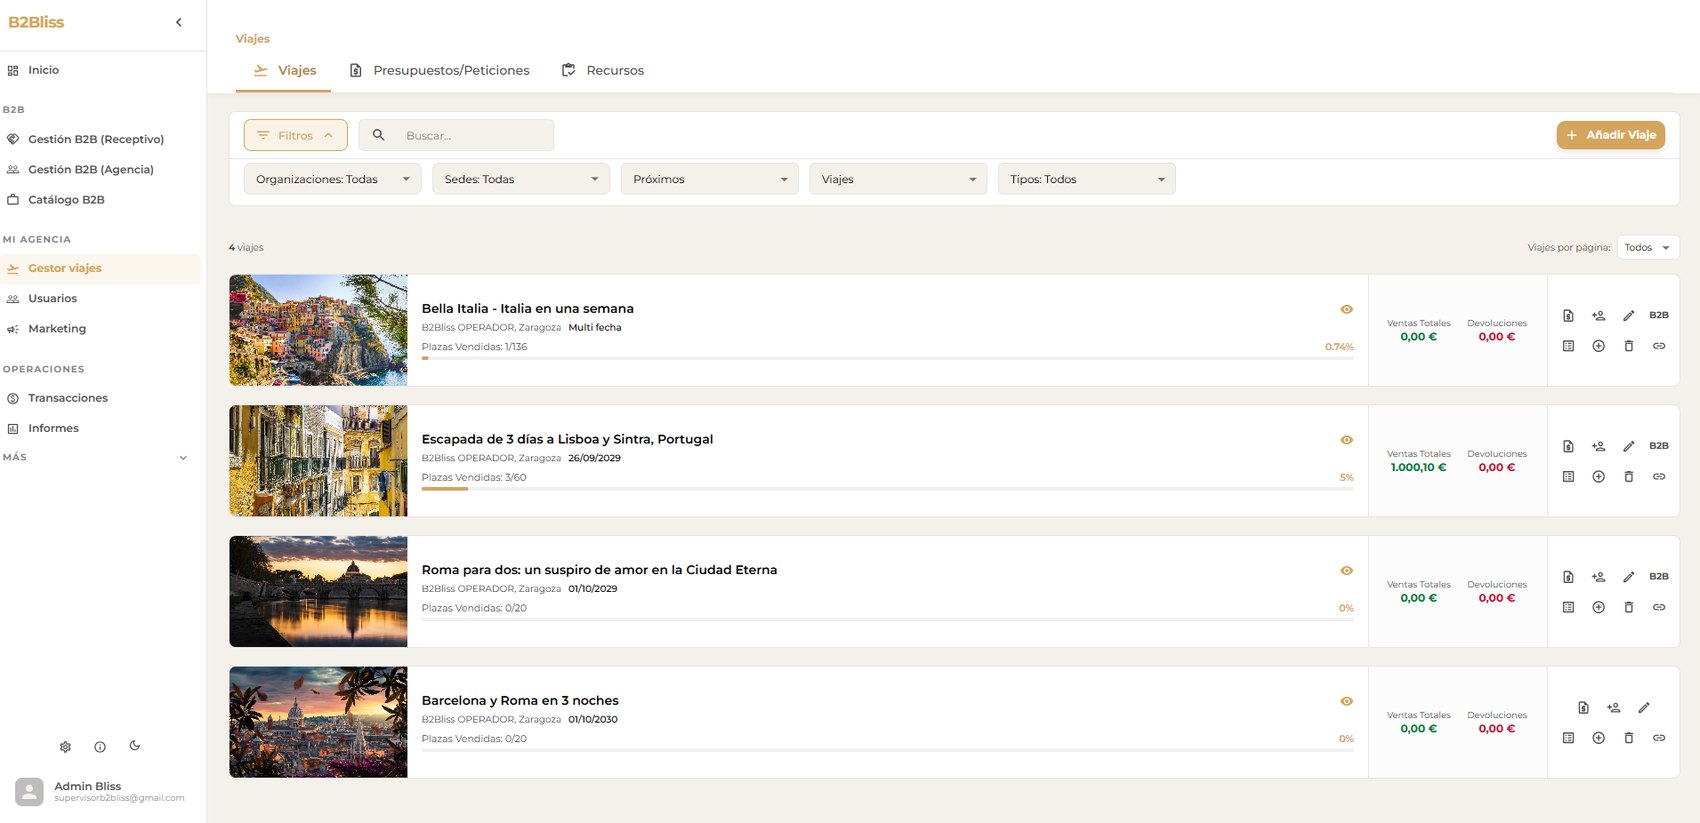The image size is (1700, 823).
Task: Delete the Escapada a Lisboa y Sintra trip
Action: 1628,477
